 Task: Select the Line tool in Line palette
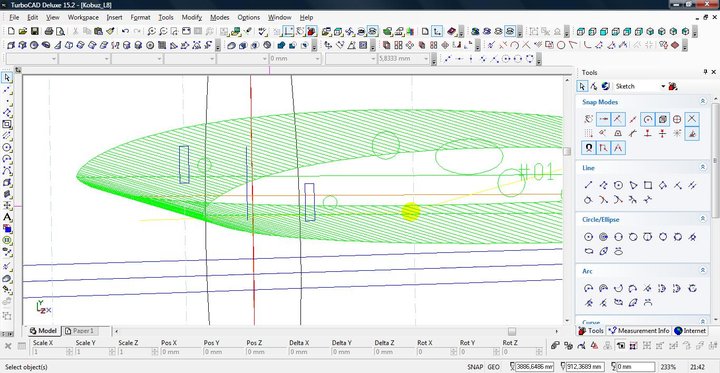click(588, 185)
